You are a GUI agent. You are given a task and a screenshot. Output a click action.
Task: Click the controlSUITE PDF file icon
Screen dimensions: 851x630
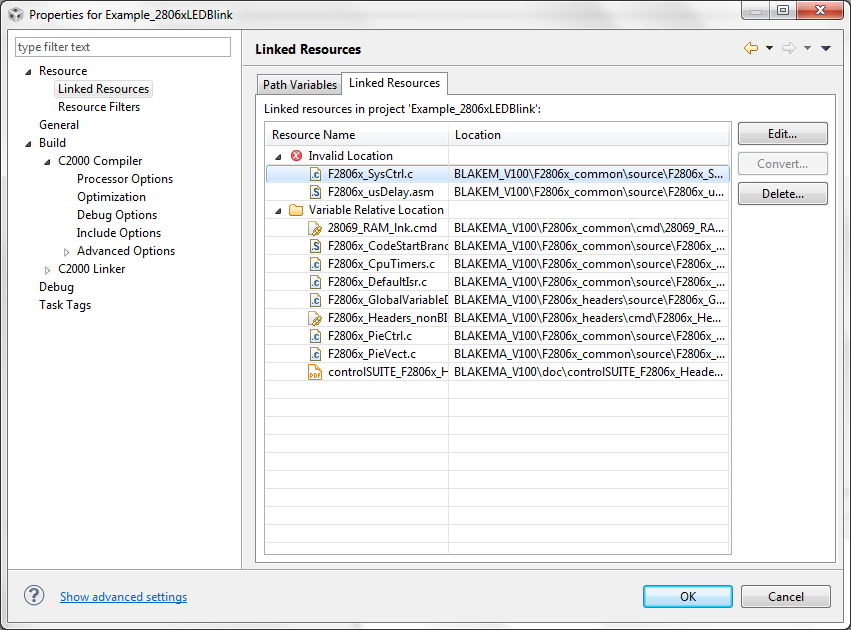(x=315, y=372)
